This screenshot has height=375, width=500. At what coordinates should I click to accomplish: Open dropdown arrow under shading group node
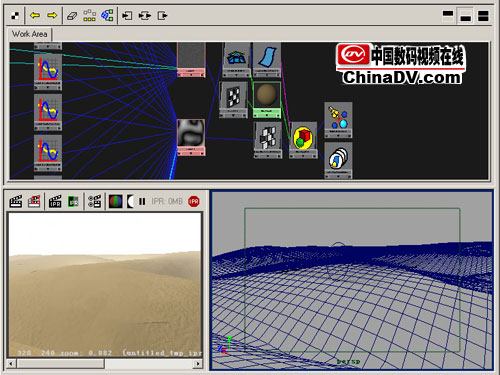303,156
